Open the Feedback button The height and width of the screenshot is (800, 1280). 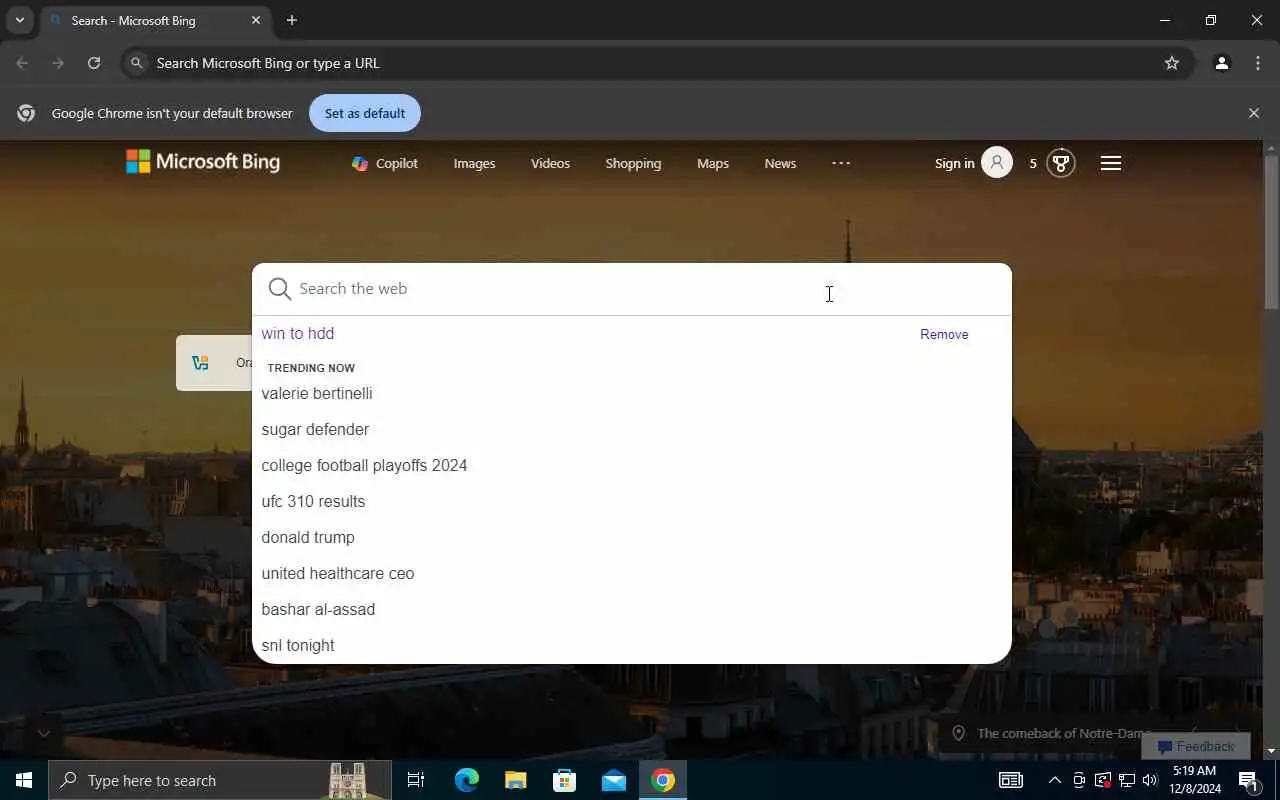tap(1196, 746)
